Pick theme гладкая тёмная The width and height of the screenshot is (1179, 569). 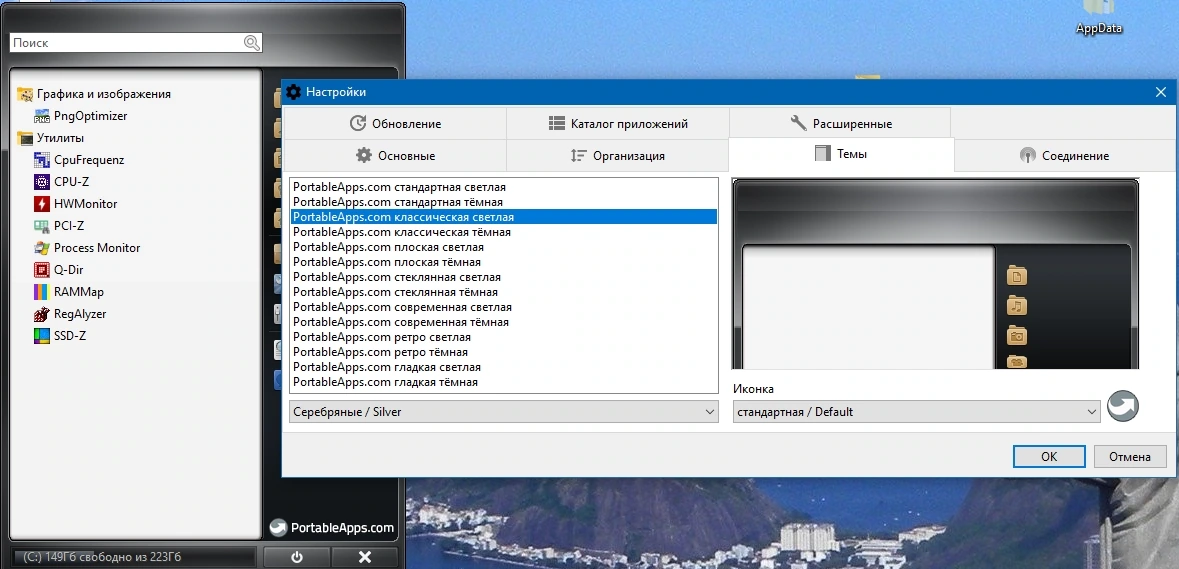tap(504, 382)
